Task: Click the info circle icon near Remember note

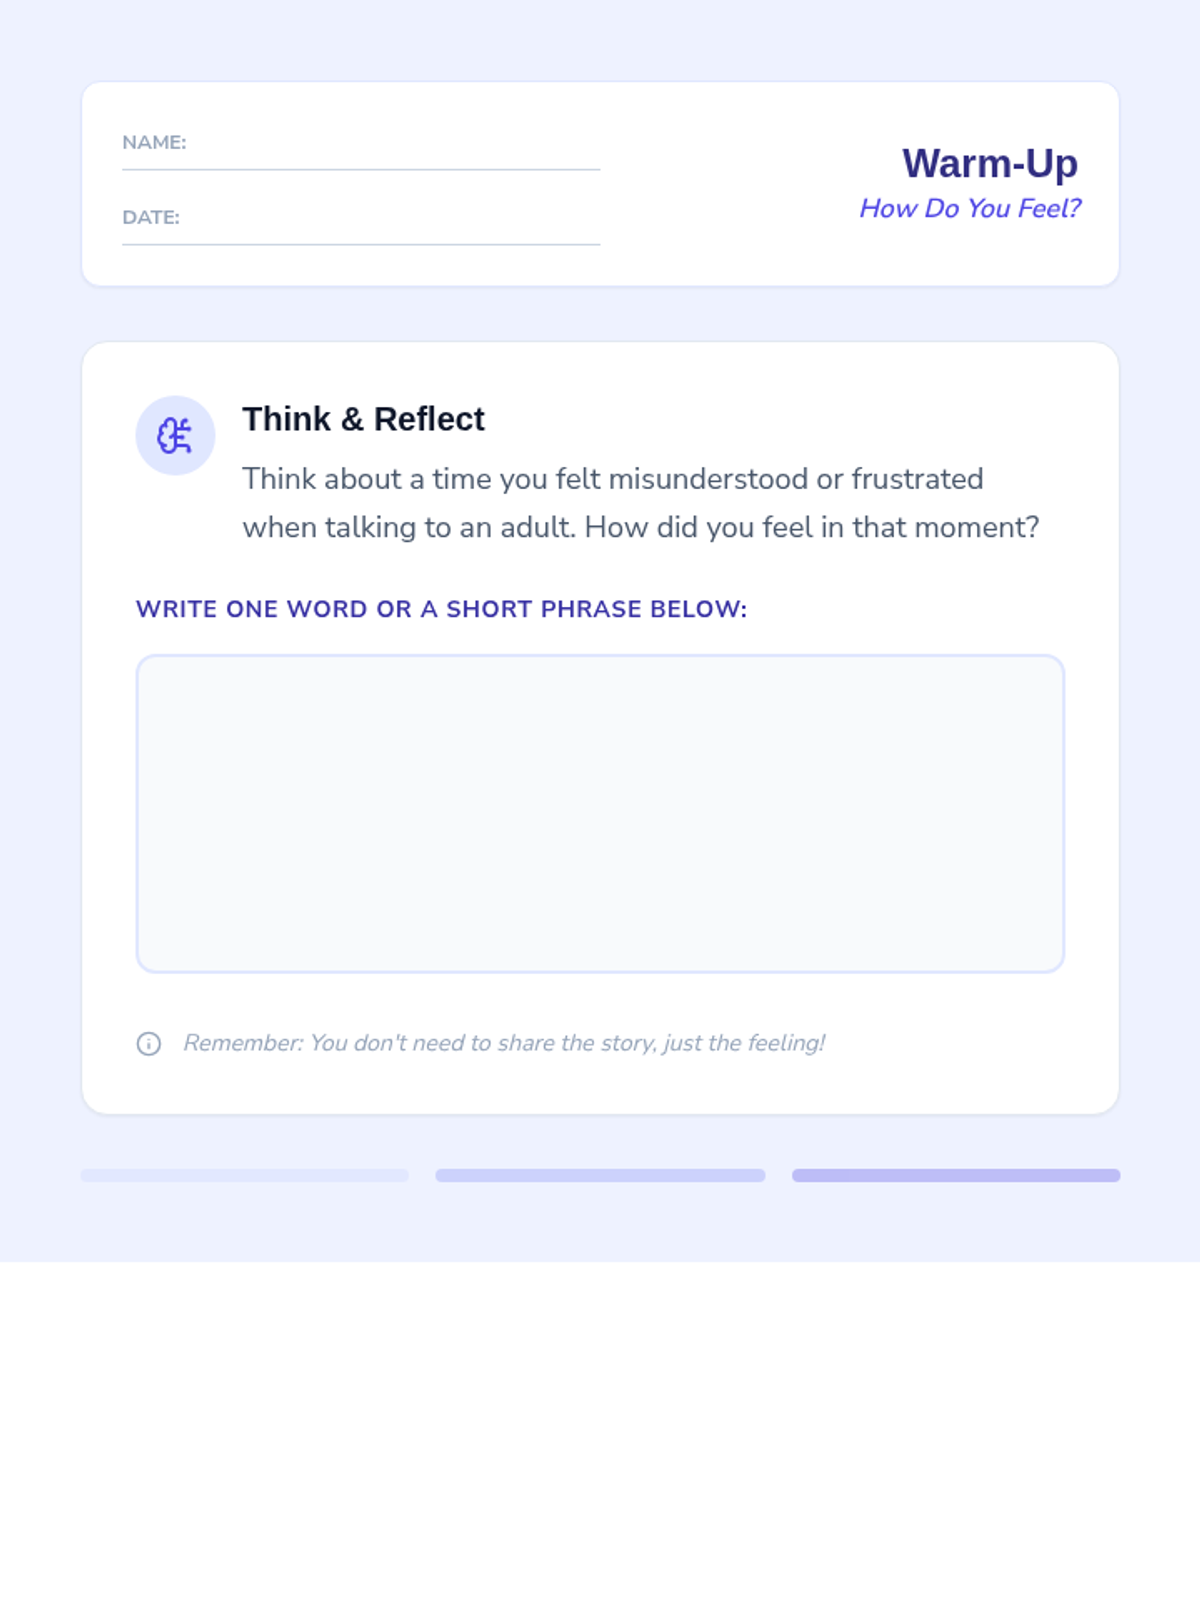Action: point(148,1044)
